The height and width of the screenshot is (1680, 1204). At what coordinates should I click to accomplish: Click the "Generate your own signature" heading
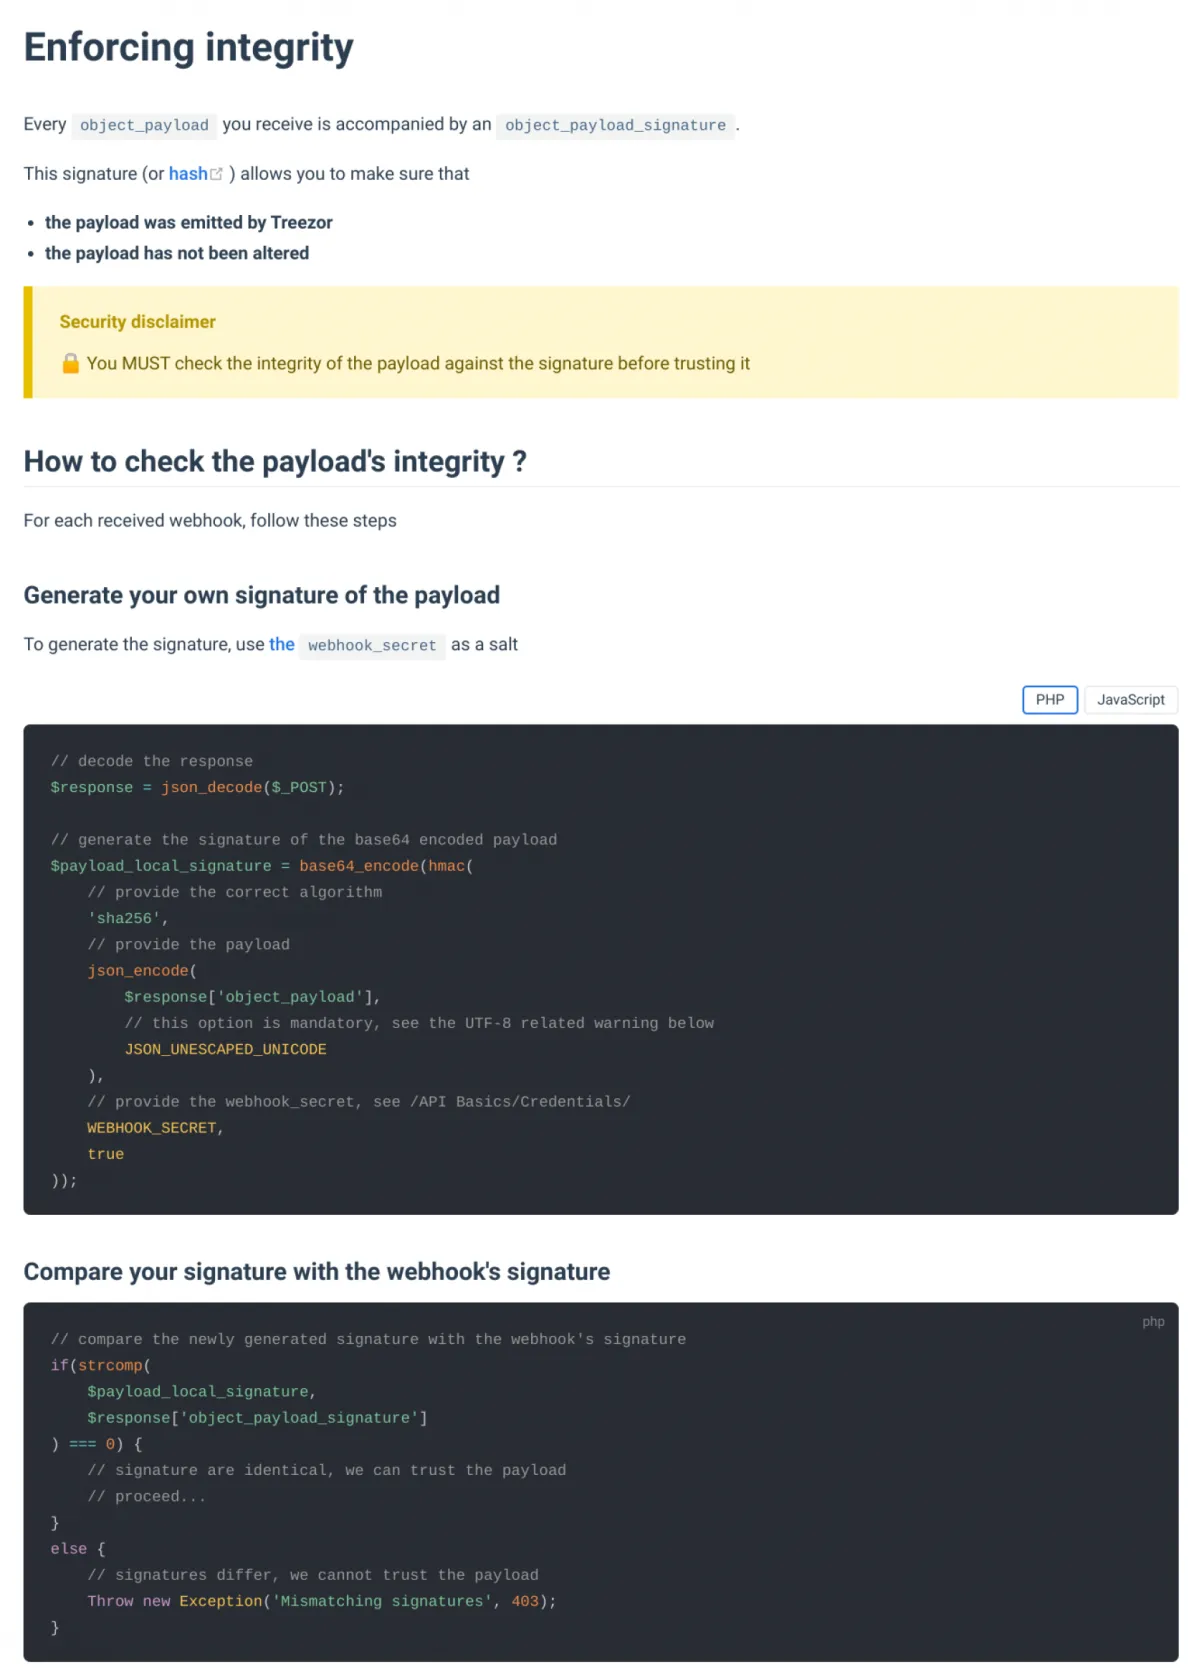262,595
